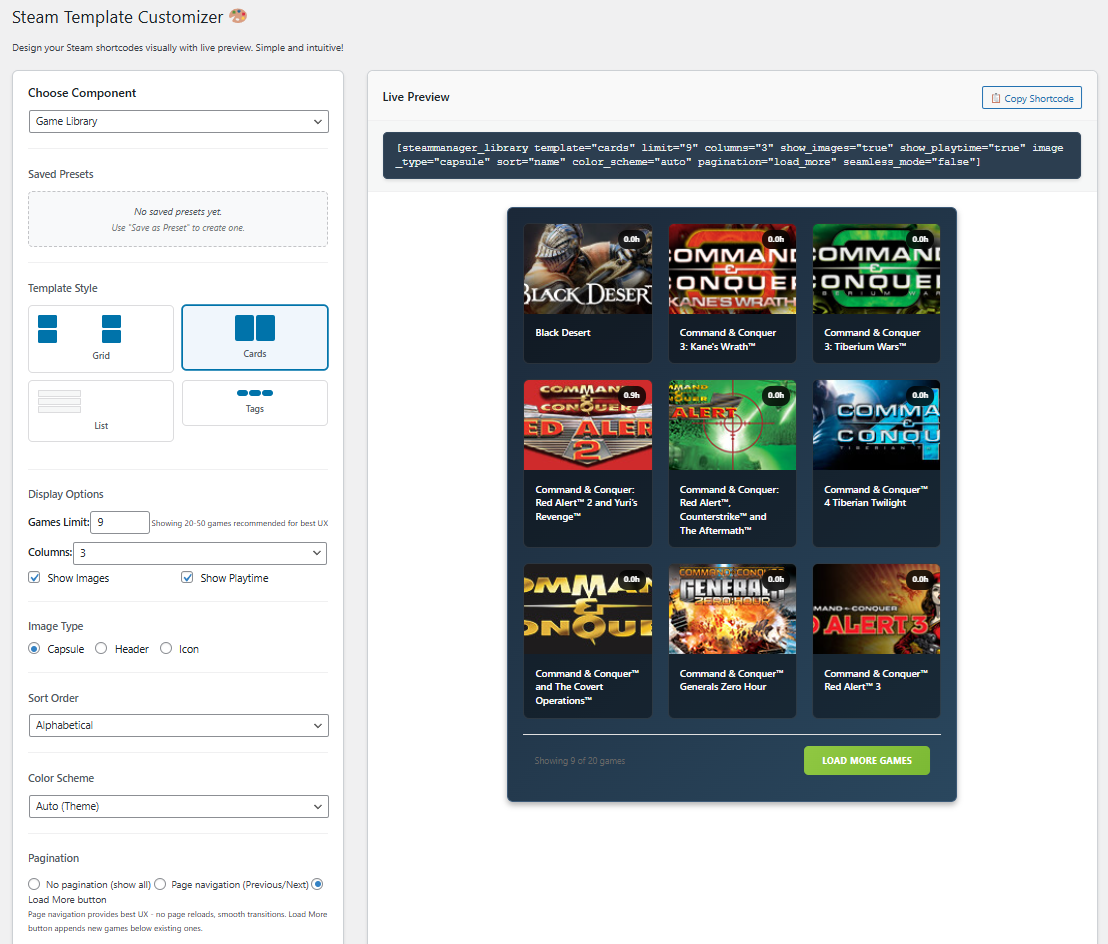Viewport: 1108px width, 944px height.
Task: Open the Choose Component dropdown
Action: pos(178,121)
